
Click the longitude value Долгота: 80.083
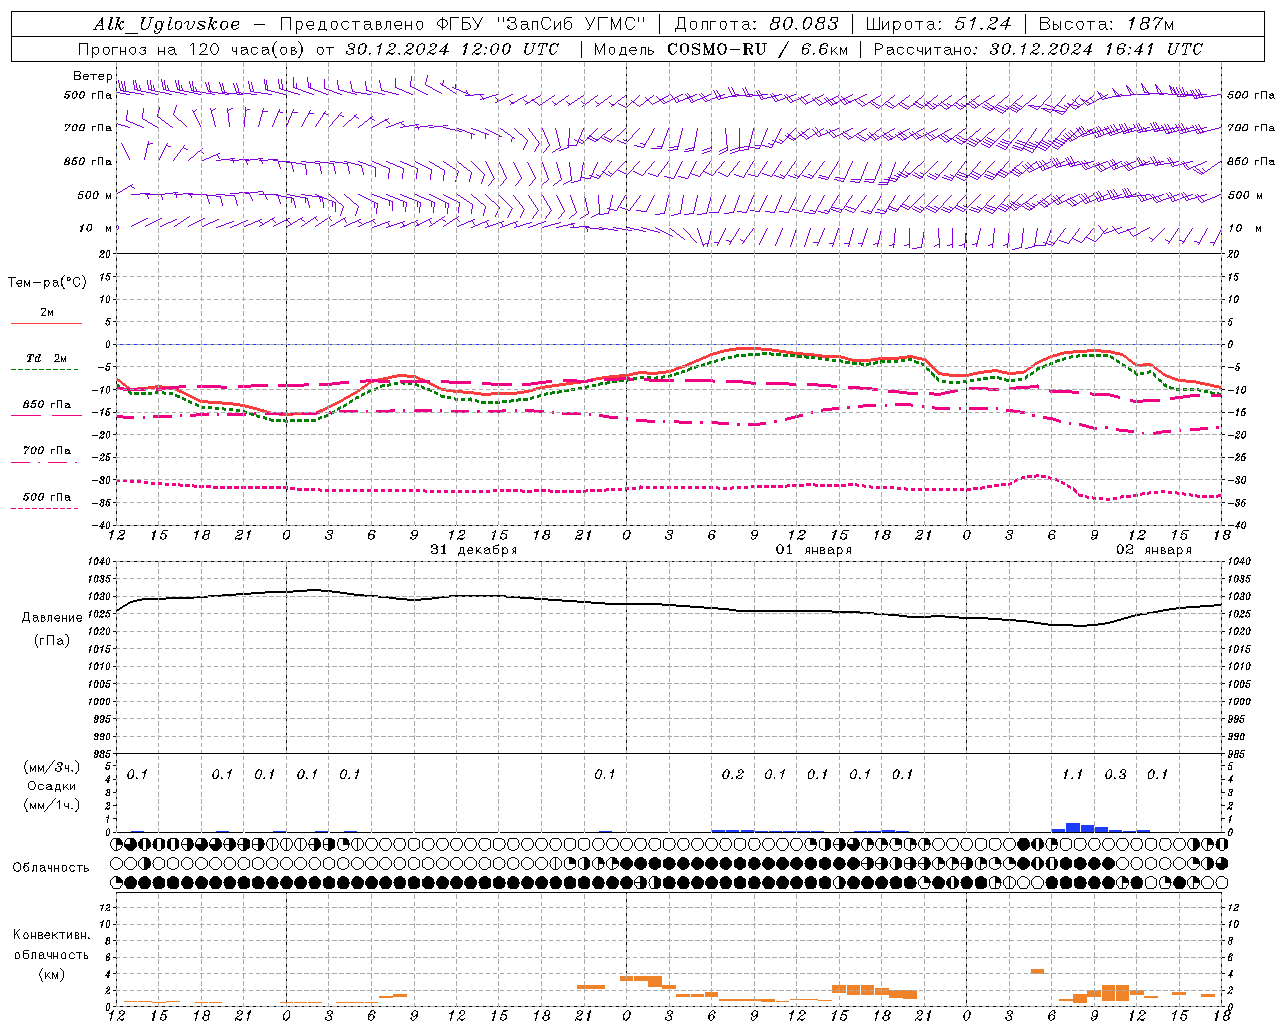[x=757, y=24]
